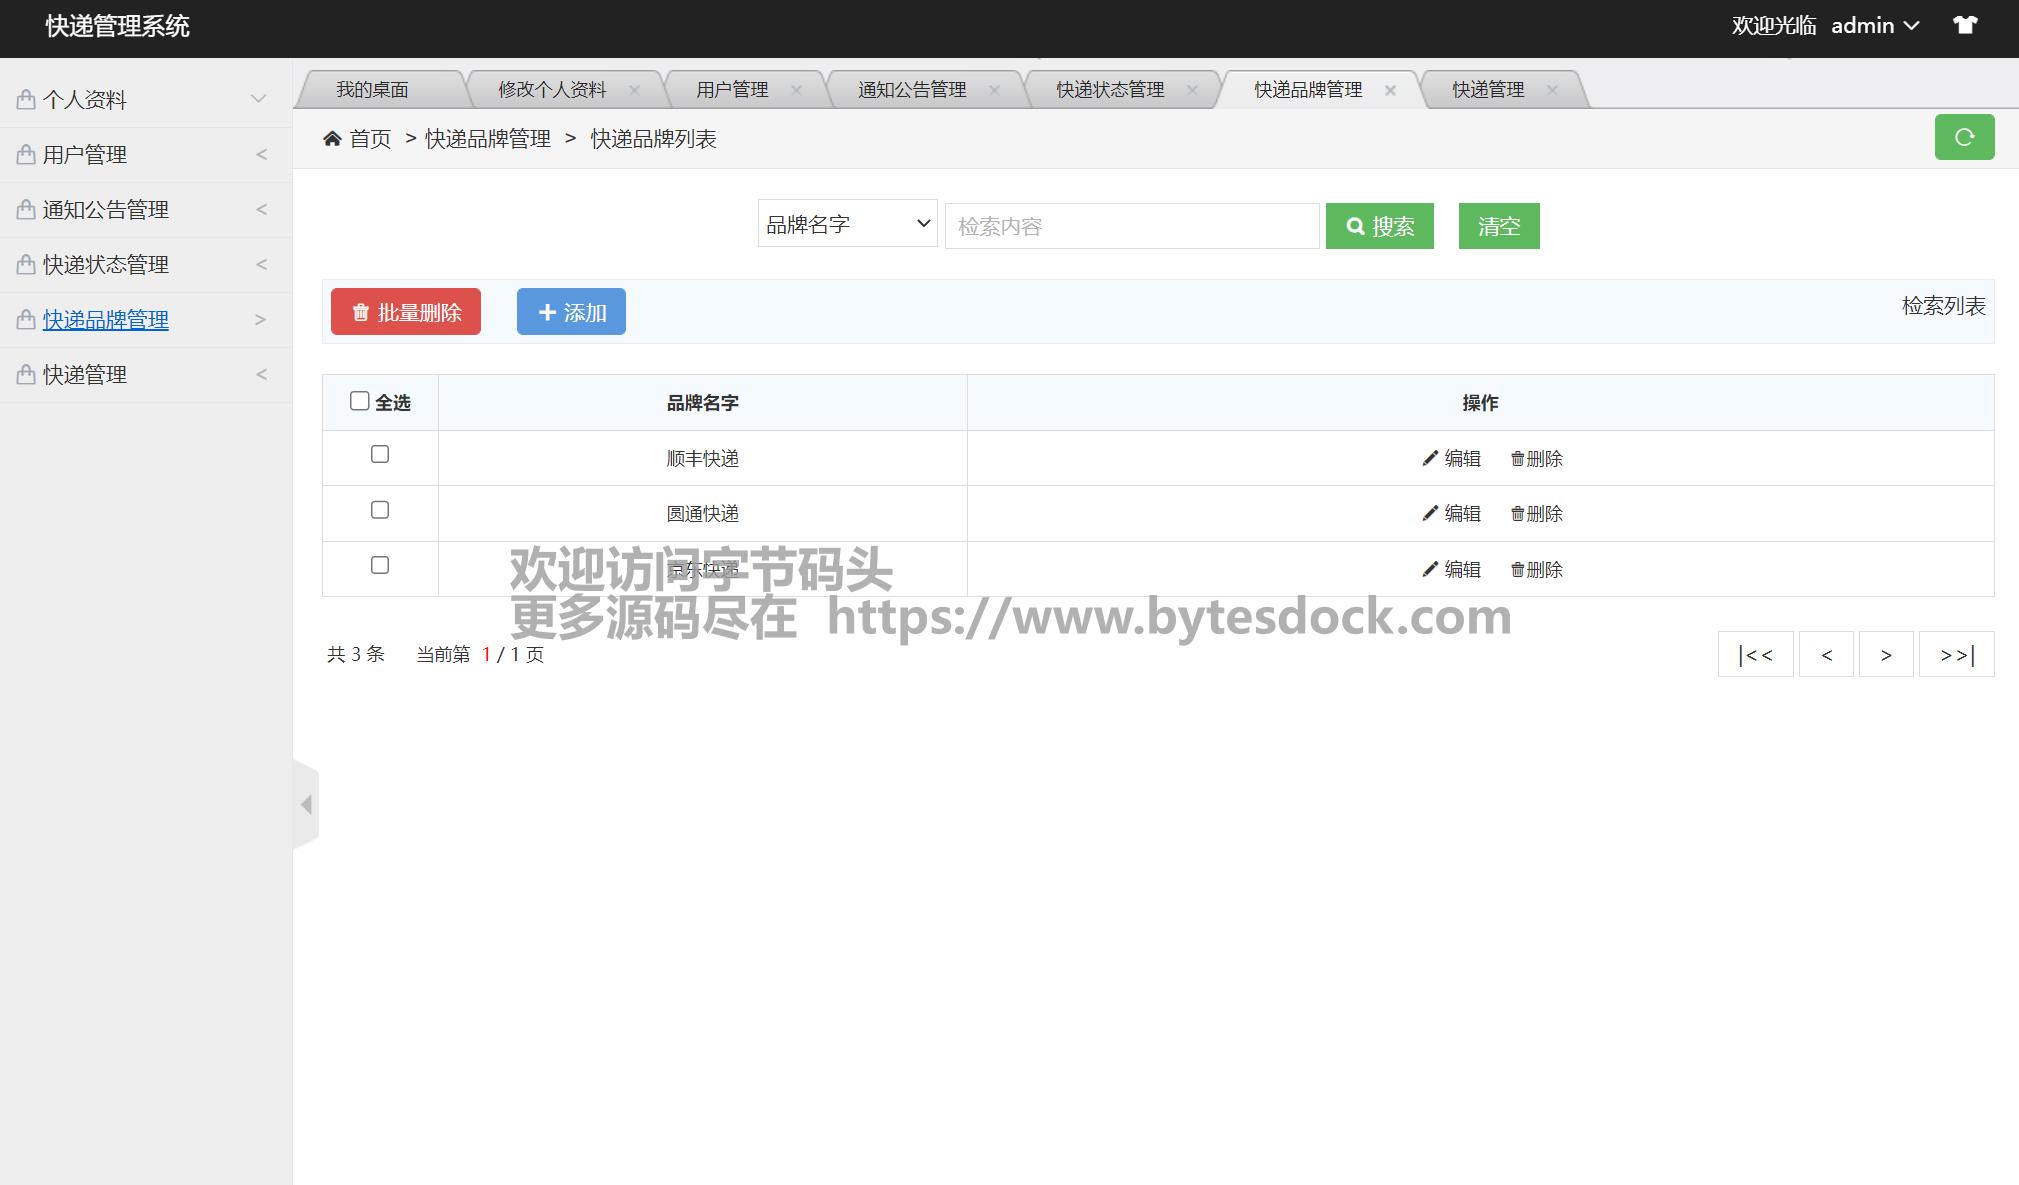Collapse the sidebar with left arrow handle

pyautogui.click(x=306, y=805)
